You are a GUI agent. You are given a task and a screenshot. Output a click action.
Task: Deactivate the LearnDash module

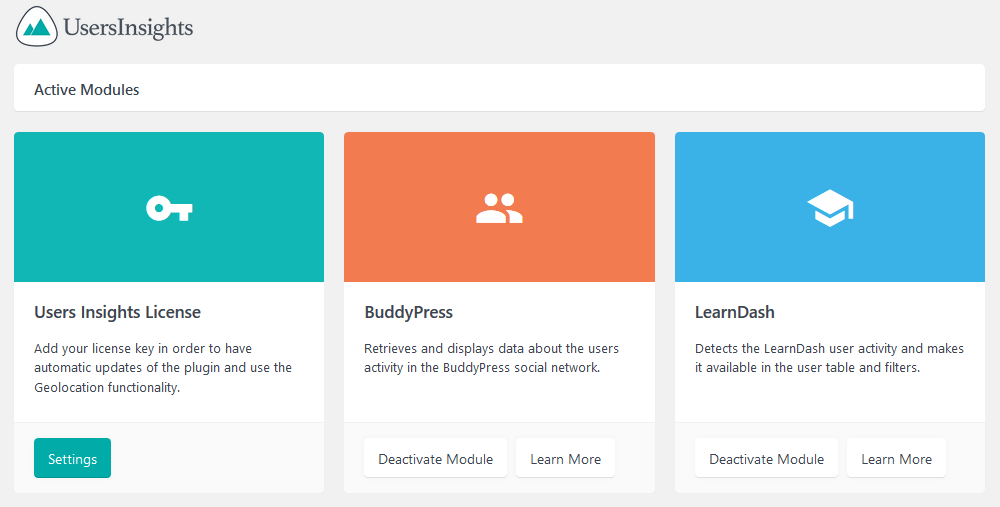pyautogui.click(x=767, y=458)
